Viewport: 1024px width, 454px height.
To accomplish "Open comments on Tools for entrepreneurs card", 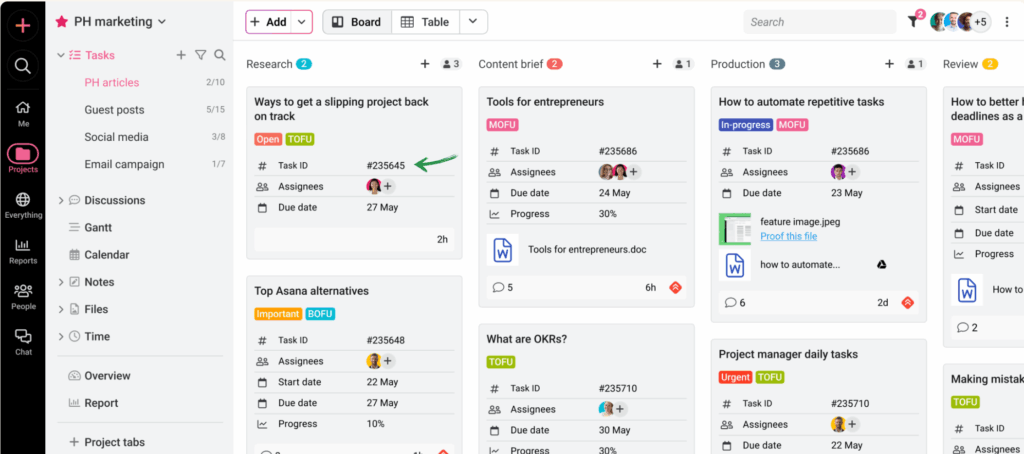I will tap(502, 287).
